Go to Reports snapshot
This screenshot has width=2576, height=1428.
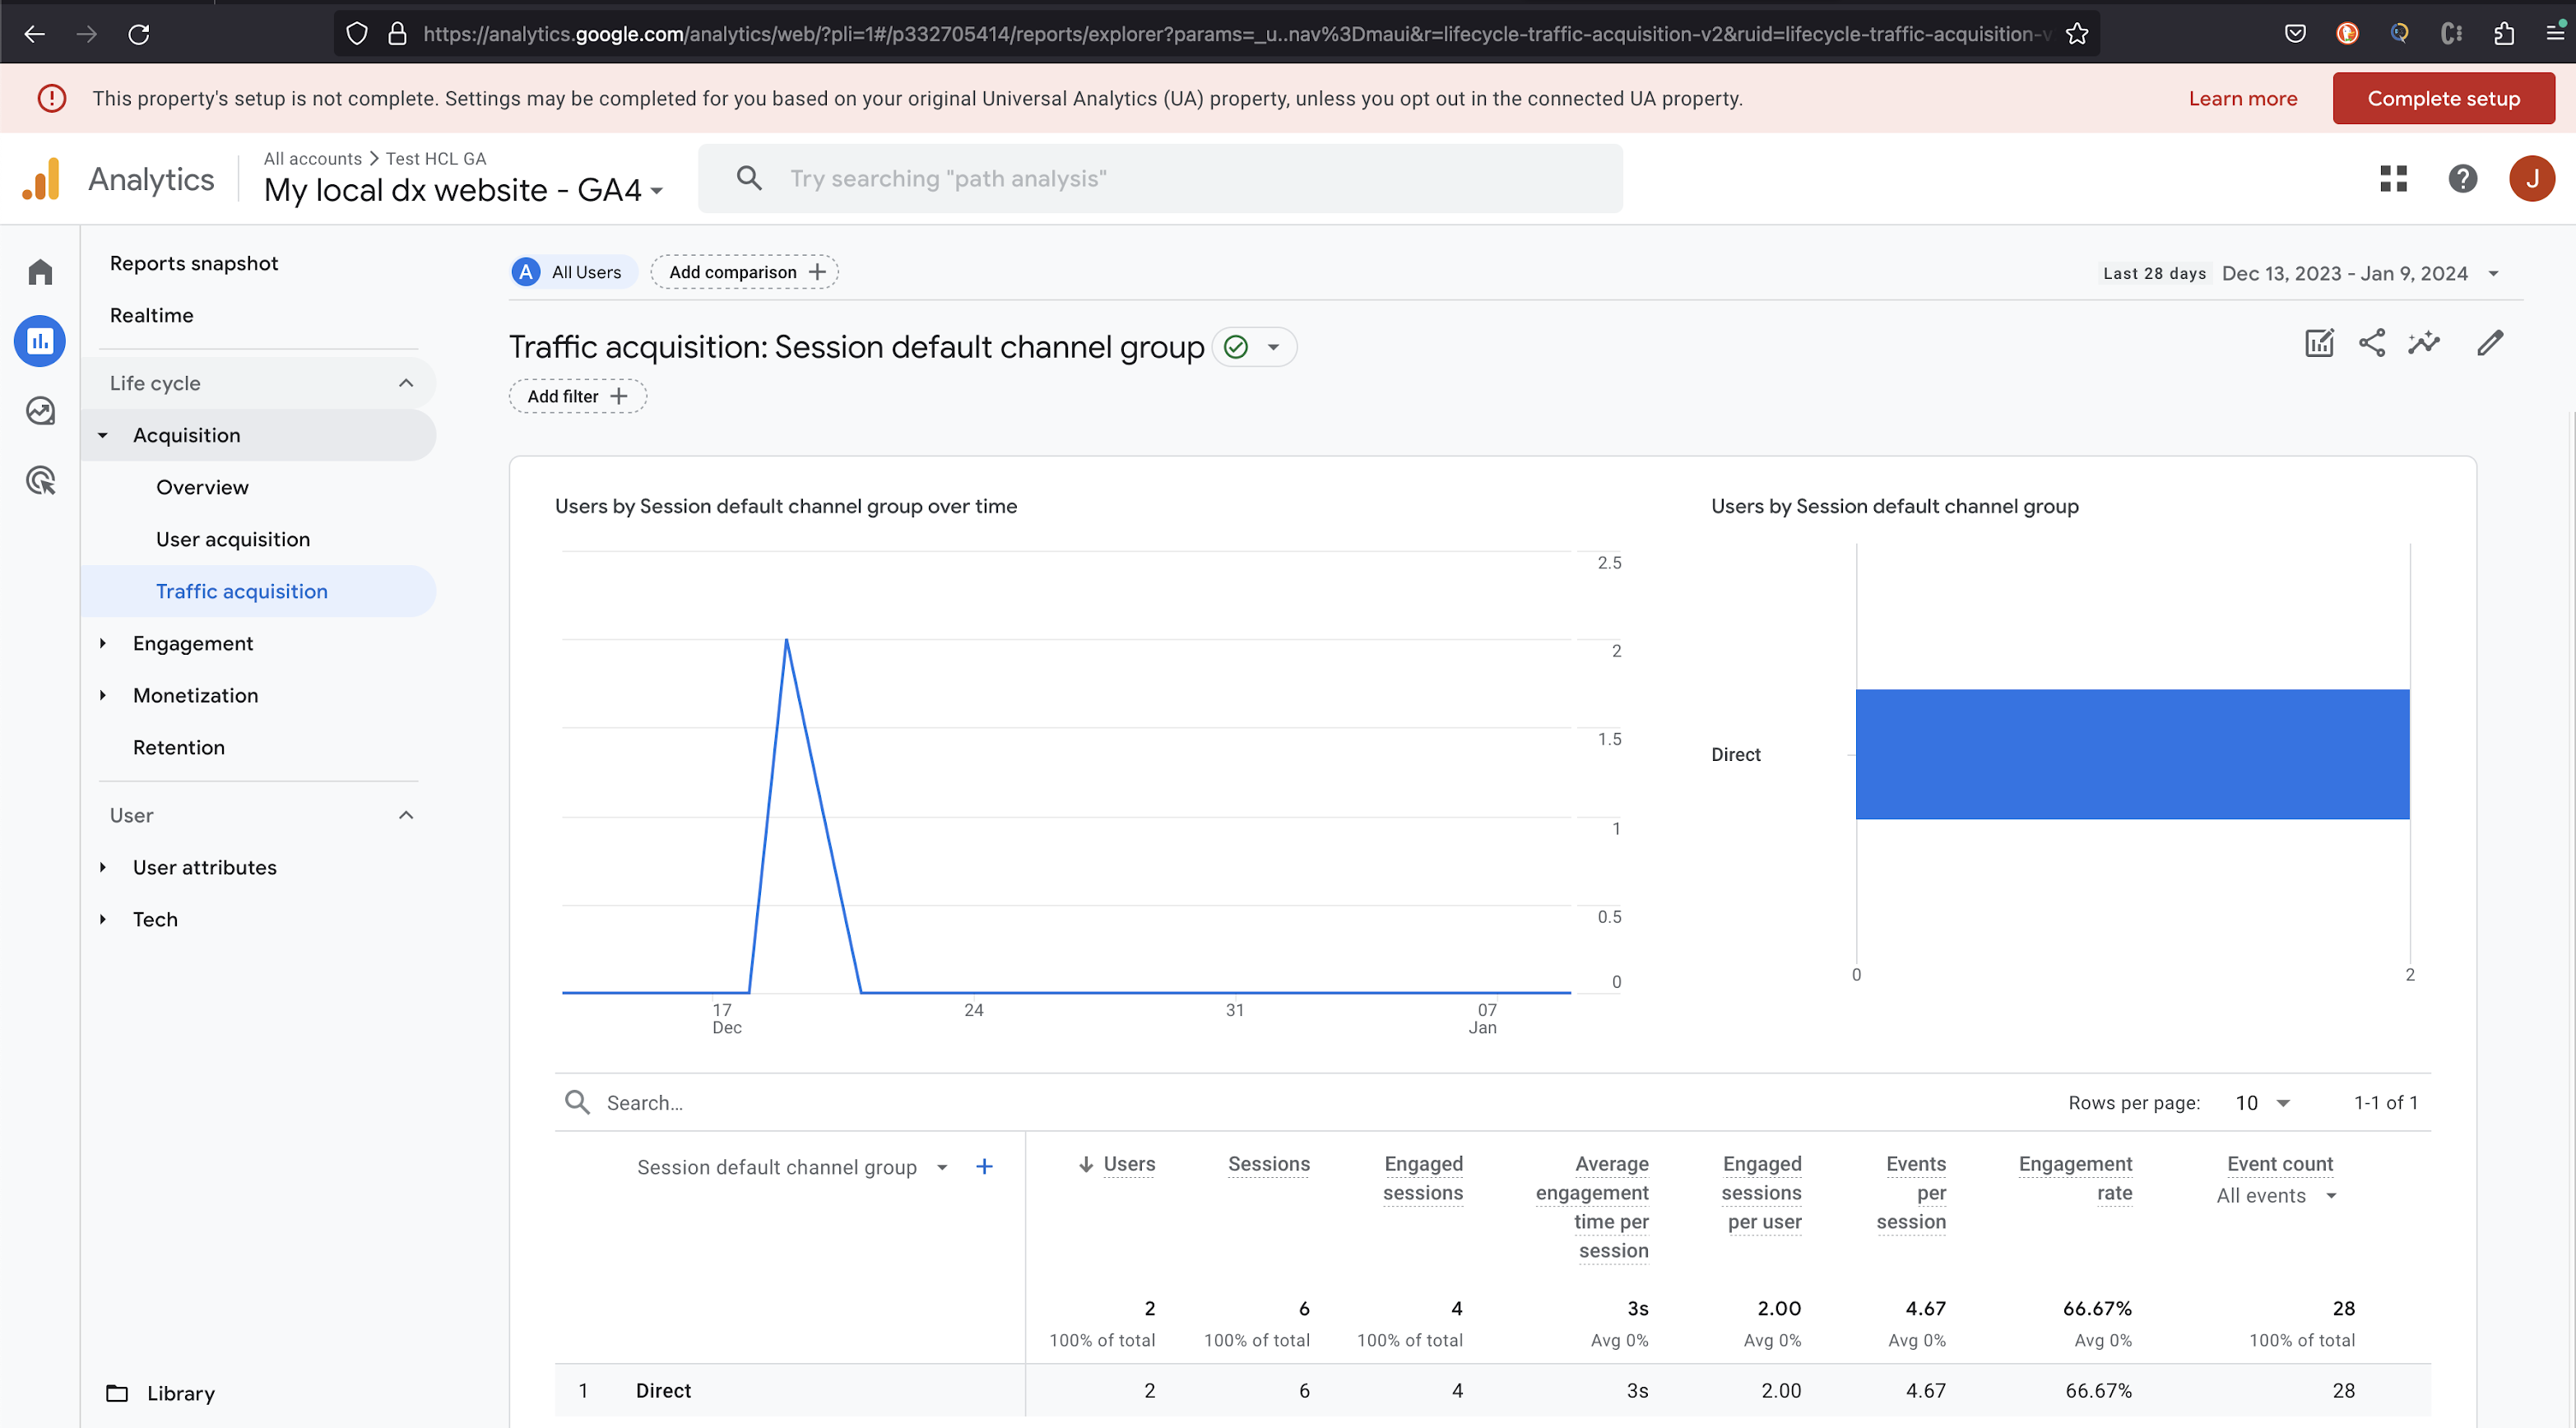pos(194,263)
